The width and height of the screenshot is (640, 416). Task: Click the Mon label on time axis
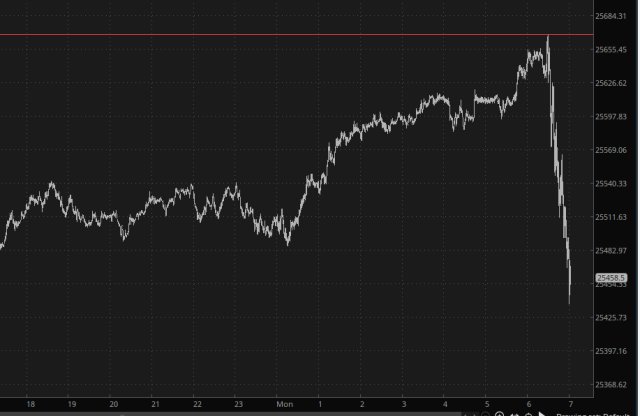tap(284, 404)
